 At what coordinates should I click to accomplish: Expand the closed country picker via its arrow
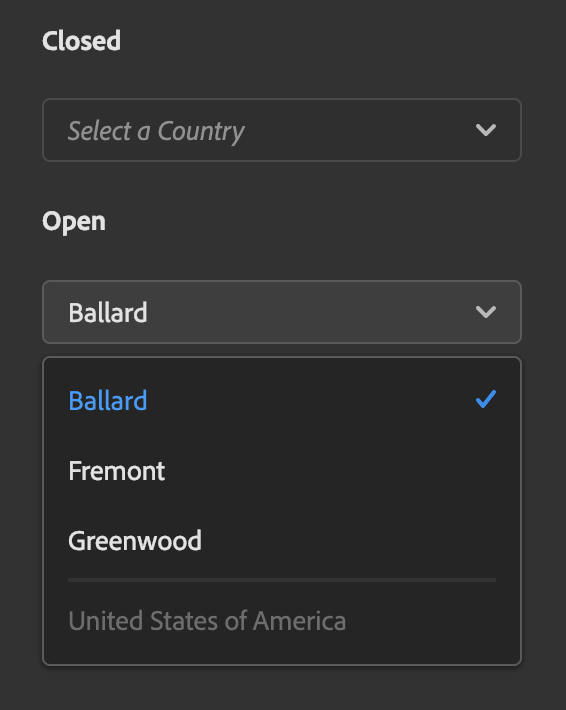pyautogui.click(x=486, y=130)
